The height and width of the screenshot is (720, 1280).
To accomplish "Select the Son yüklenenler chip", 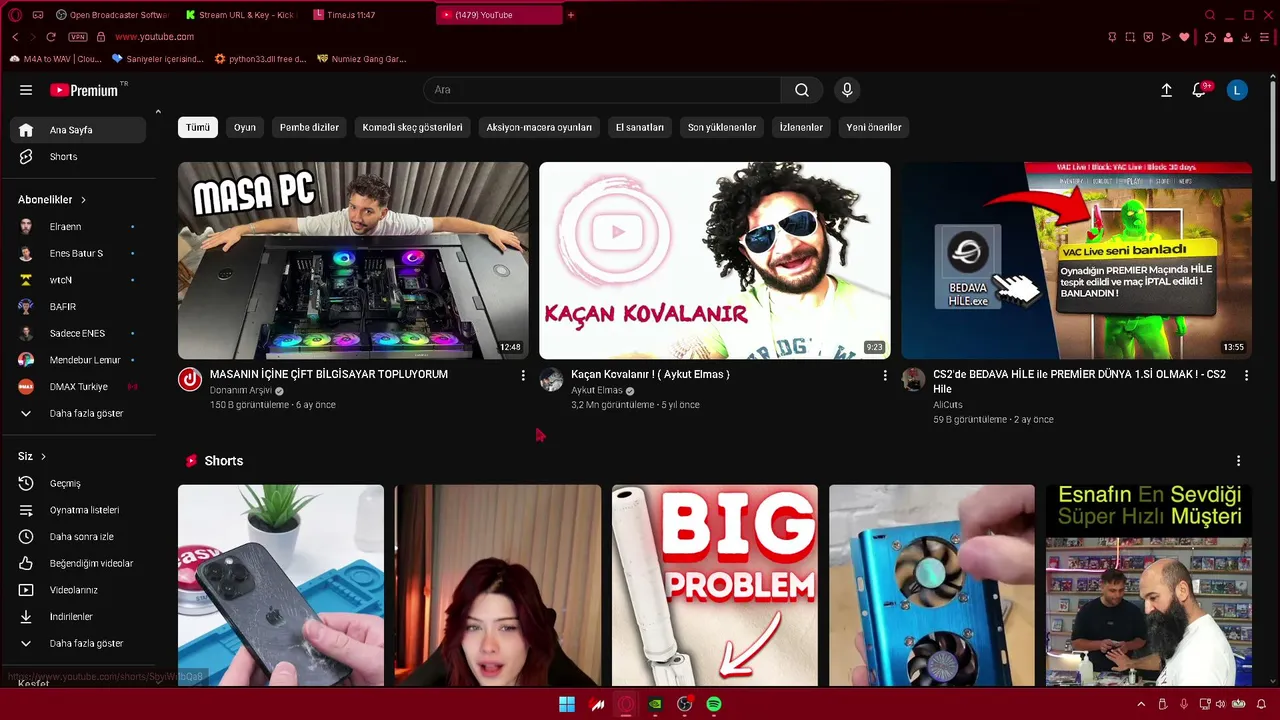I will [x=722, y=127].
